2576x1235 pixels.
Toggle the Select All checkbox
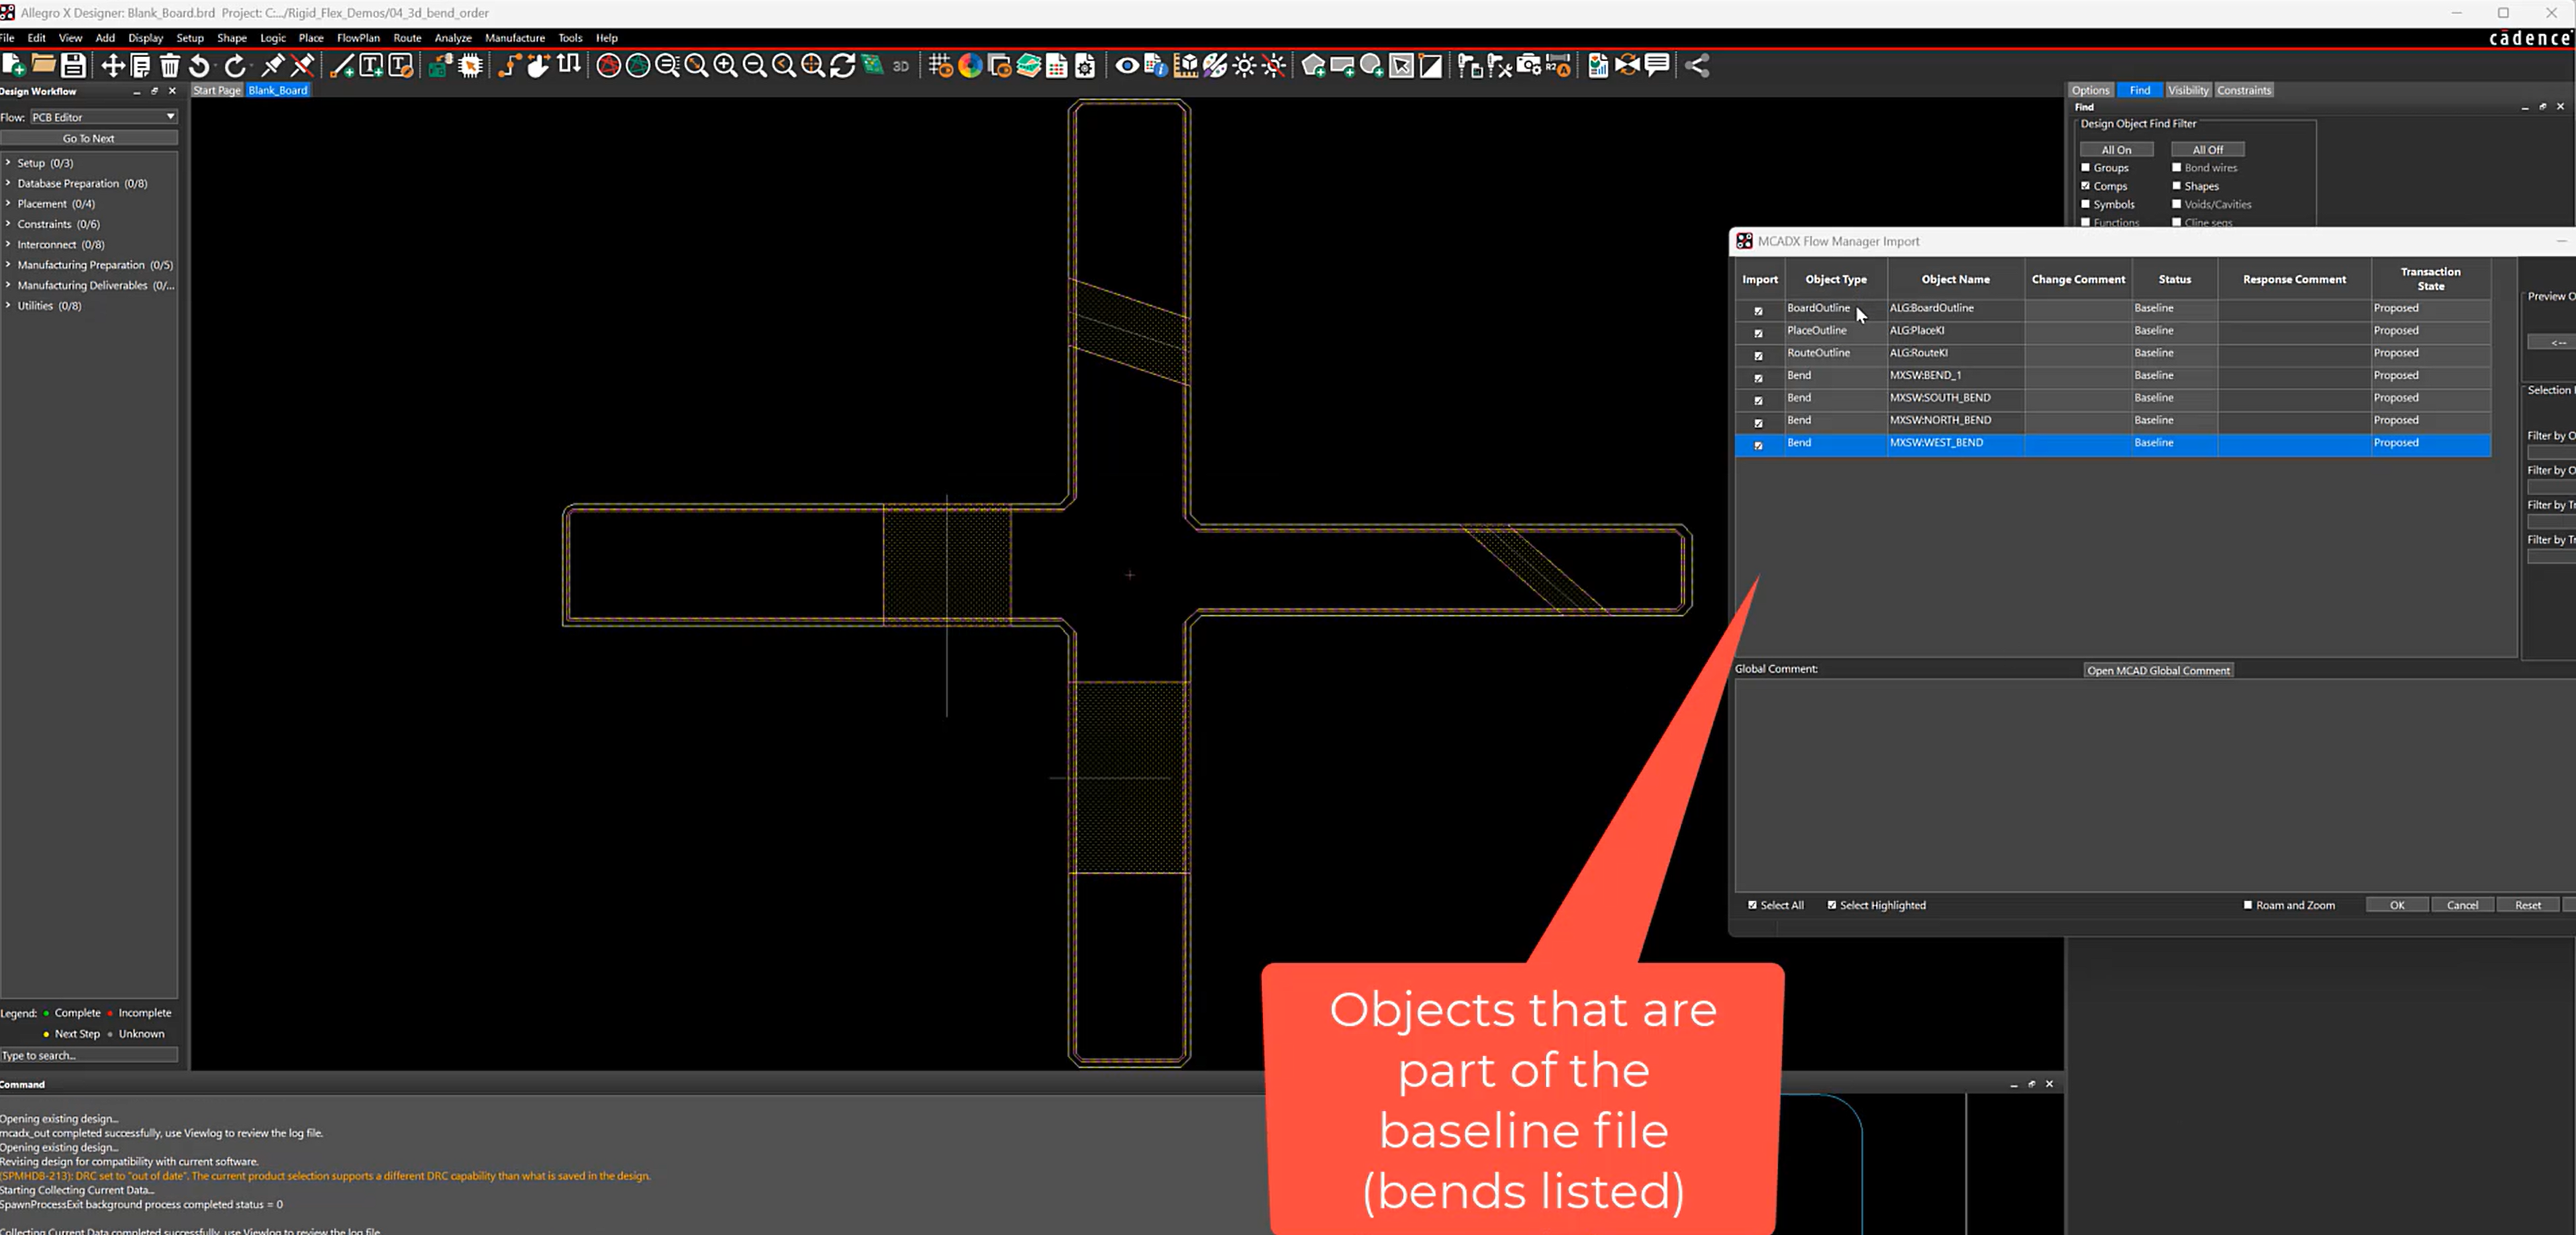tap(1752, 905)
